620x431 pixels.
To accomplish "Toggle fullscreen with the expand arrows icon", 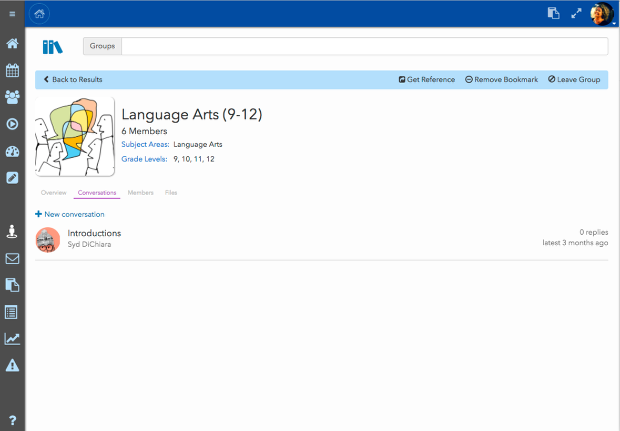I will tap(577, 13).
